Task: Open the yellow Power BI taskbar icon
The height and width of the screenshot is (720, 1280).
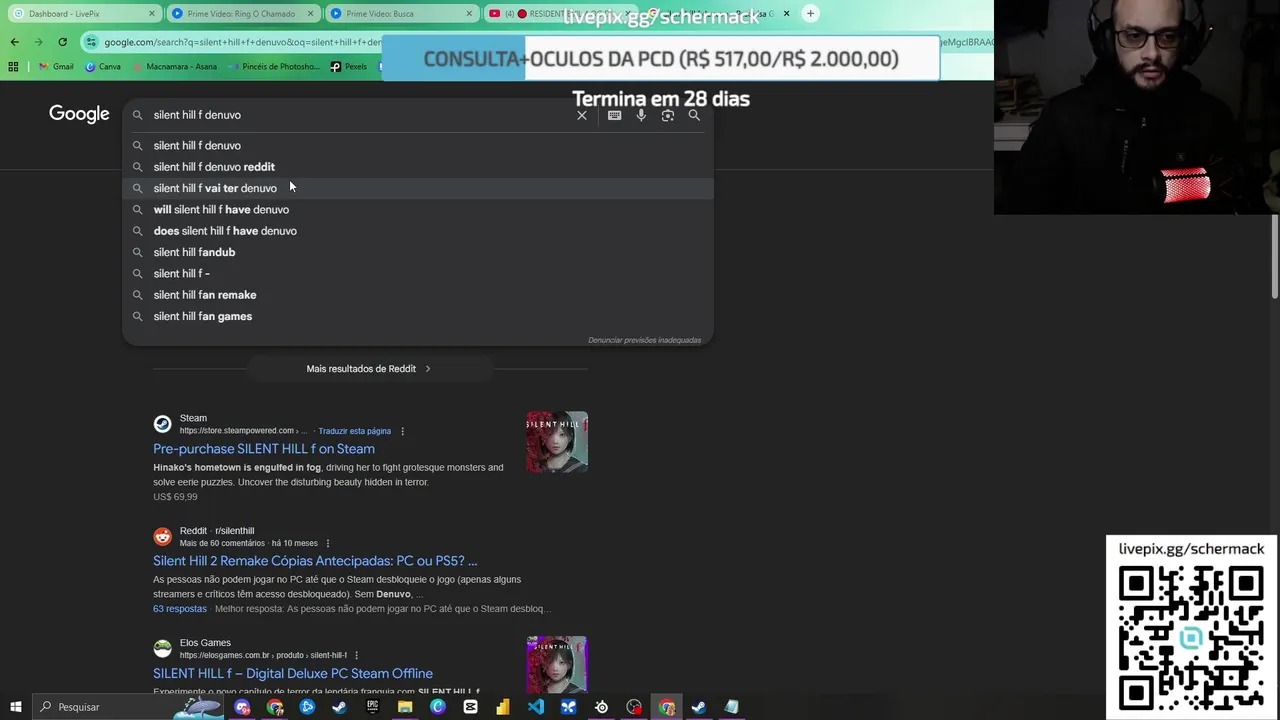Action: 503,707
